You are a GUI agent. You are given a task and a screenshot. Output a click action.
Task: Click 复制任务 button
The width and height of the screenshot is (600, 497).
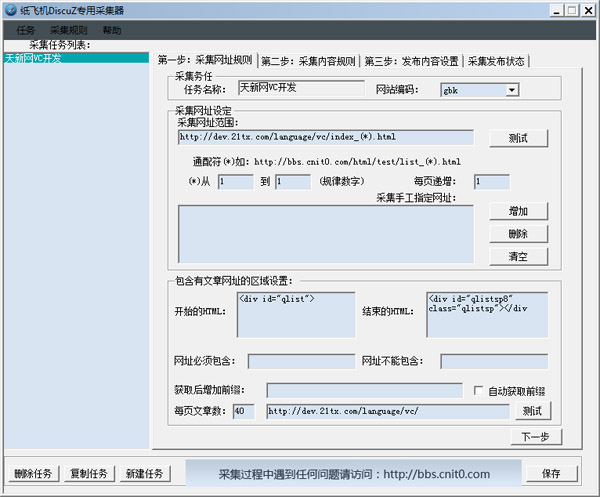pos(88,474)
